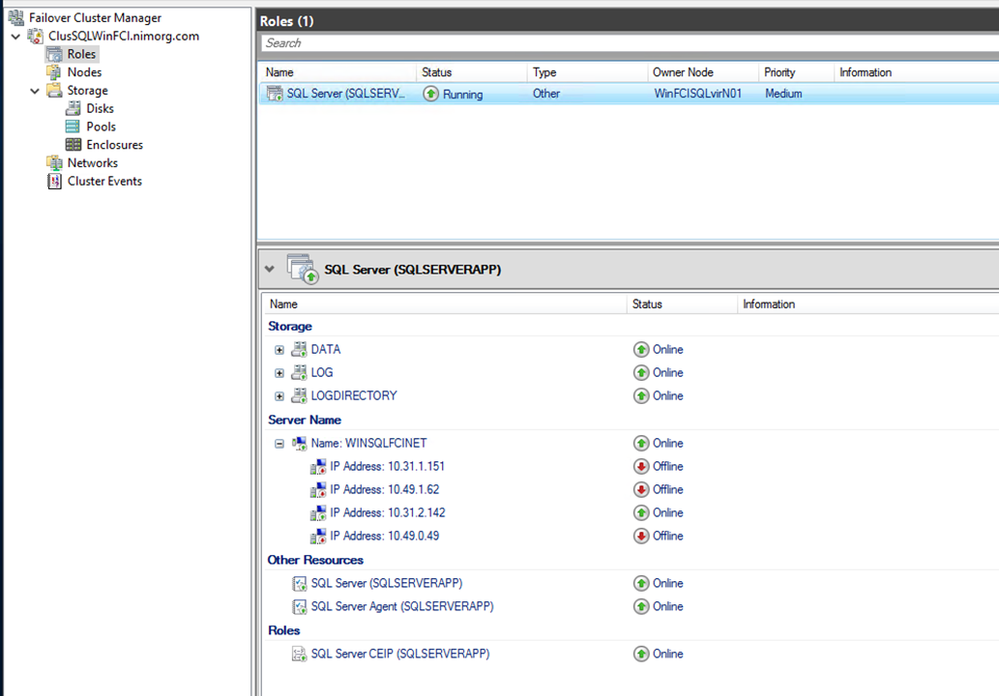Click the Disks icon under Storage
The width and height of the screenshot is (999, 696).
pos(73,108)
